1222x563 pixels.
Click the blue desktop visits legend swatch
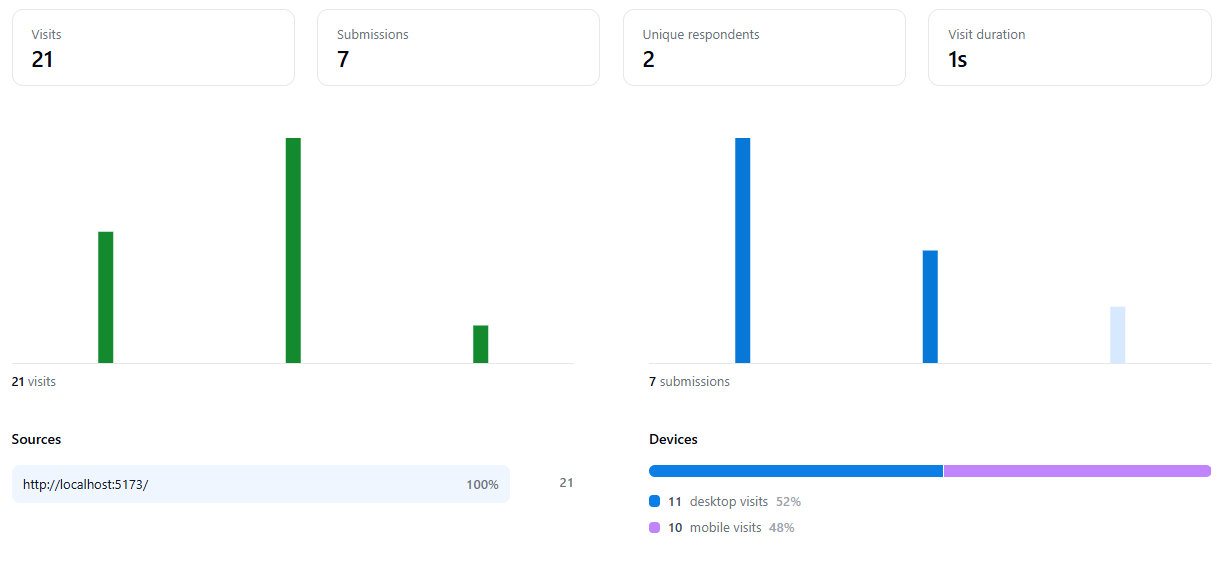click(655, 501)
